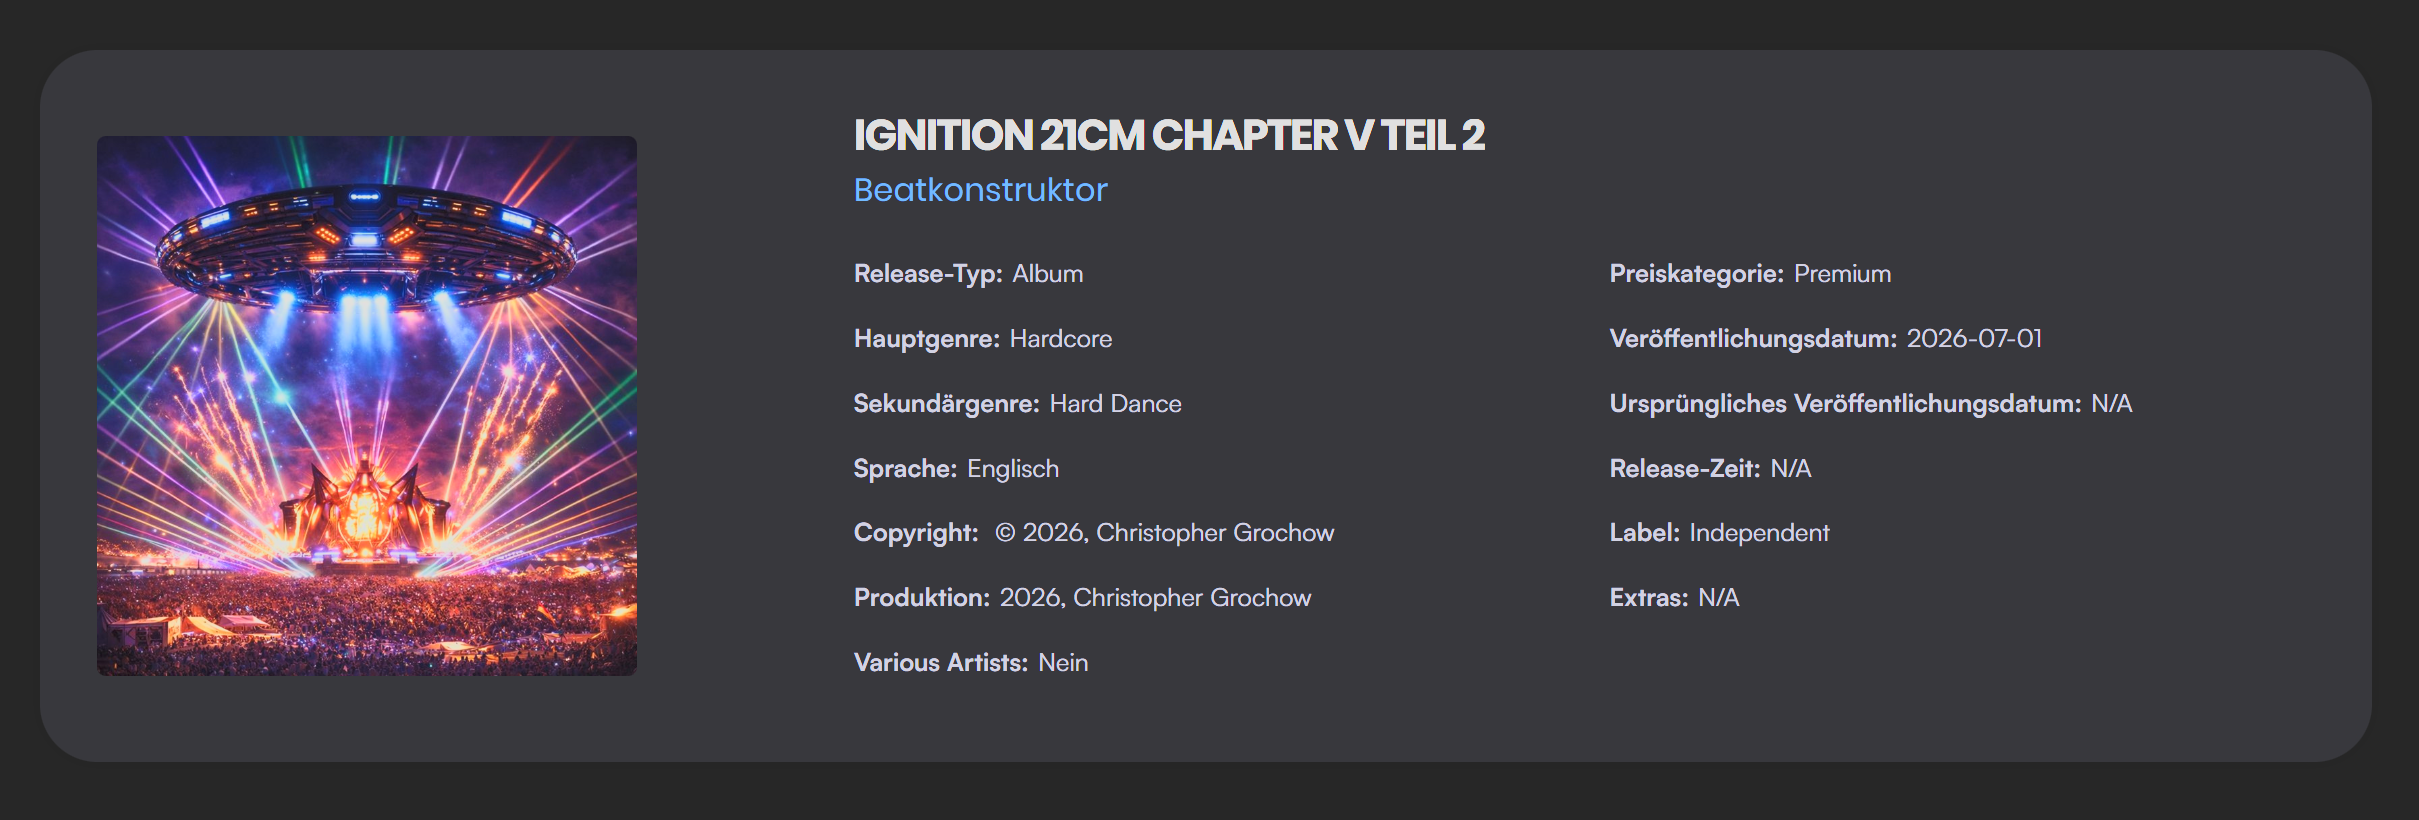
Task: Click the Ursprüngliches Veröffentlichungsdatum N/A value
Action: pyautogui.click(x=2111, y=404)
